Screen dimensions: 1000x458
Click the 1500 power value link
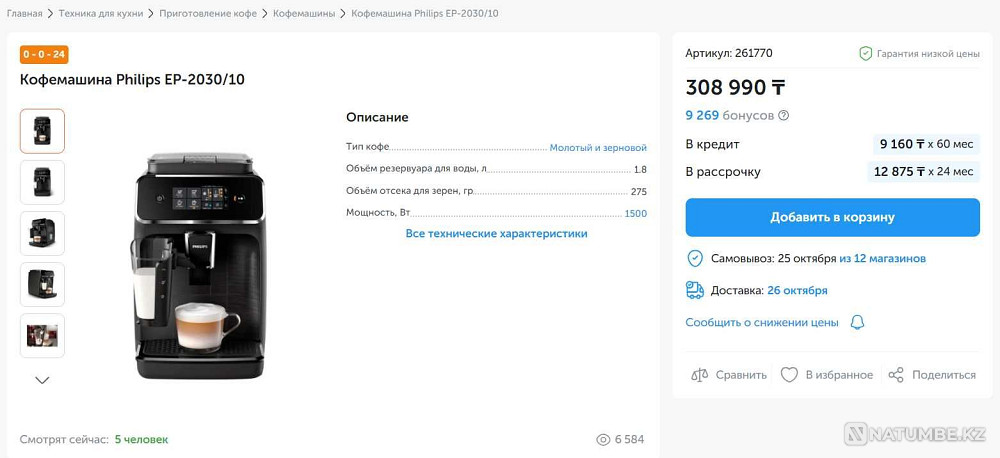point(635,213)
